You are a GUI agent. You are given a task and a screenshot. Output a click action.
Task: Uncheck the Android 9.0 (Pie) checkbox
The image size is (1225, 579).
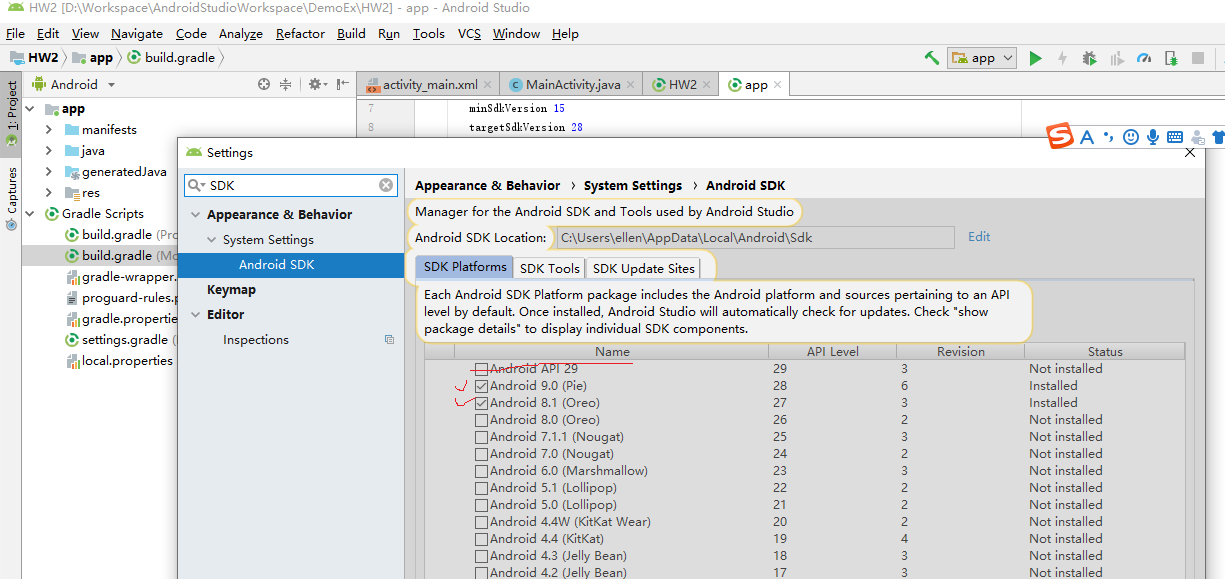[482, 386]
